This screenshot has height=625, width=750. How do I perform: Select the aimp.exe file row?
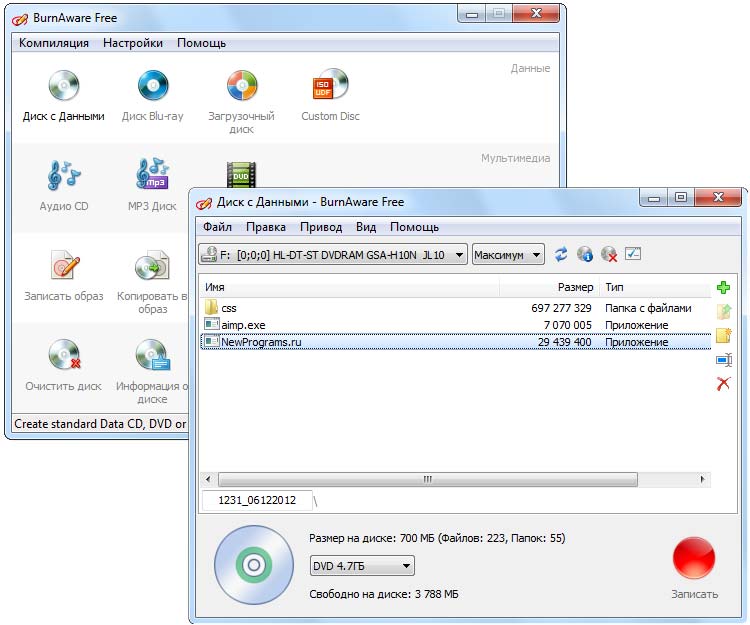[x=455, y=325]
